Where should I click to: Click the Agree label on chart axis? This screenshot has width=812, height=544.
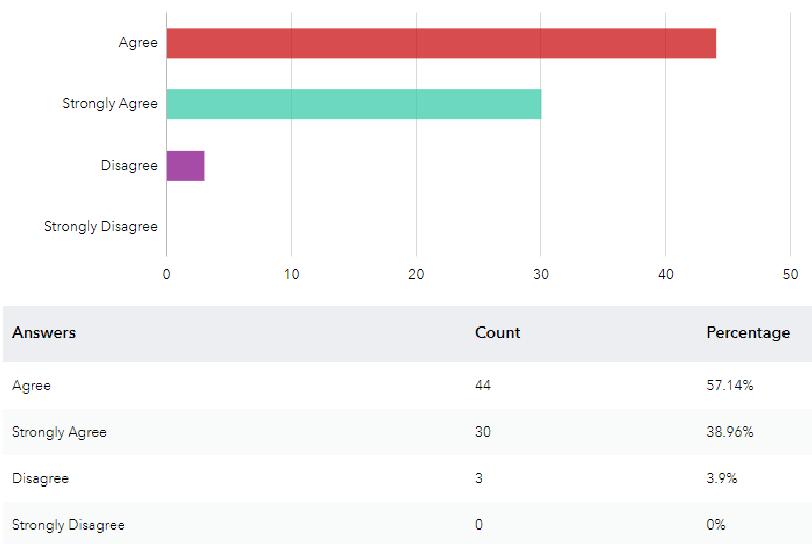138,43
